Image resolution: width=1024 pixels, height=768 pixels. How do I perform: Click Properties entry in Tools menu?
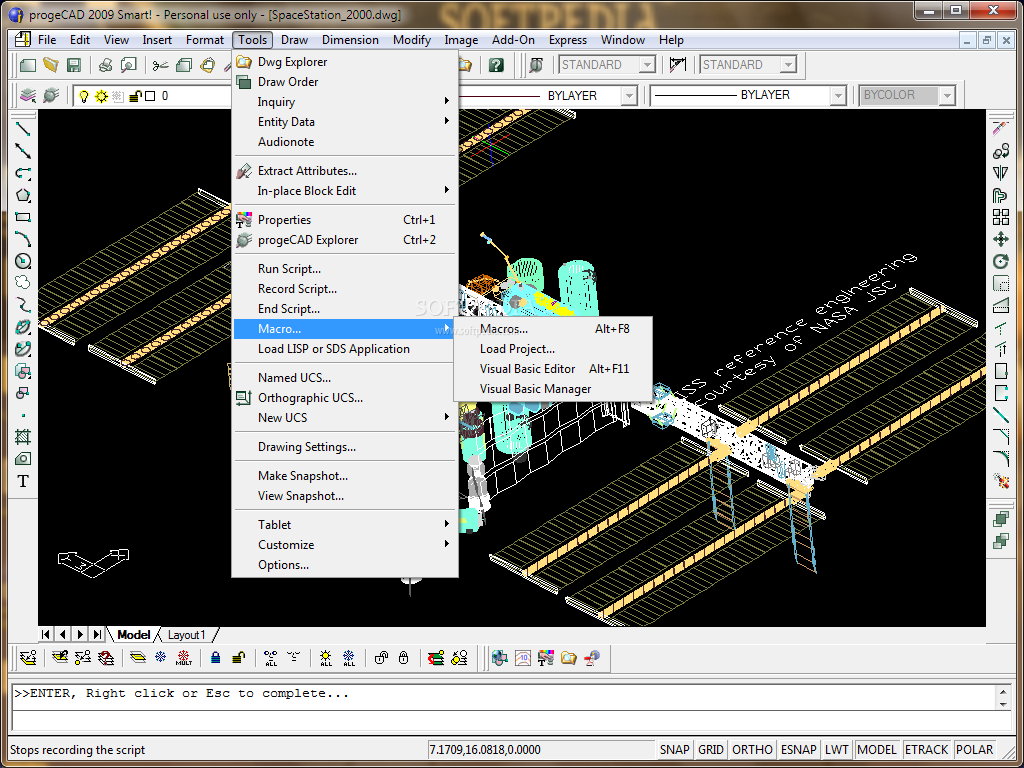[345, 220]
